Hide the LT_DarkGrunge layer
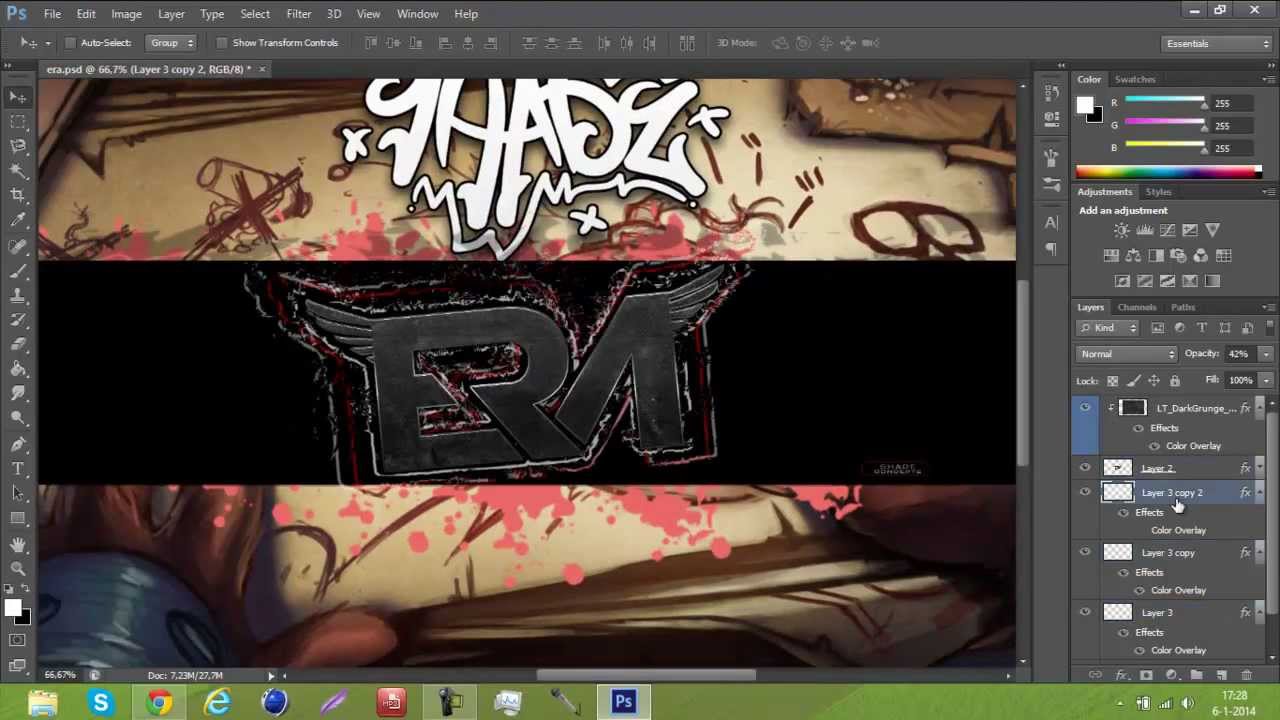 (x=1085, y=408)
